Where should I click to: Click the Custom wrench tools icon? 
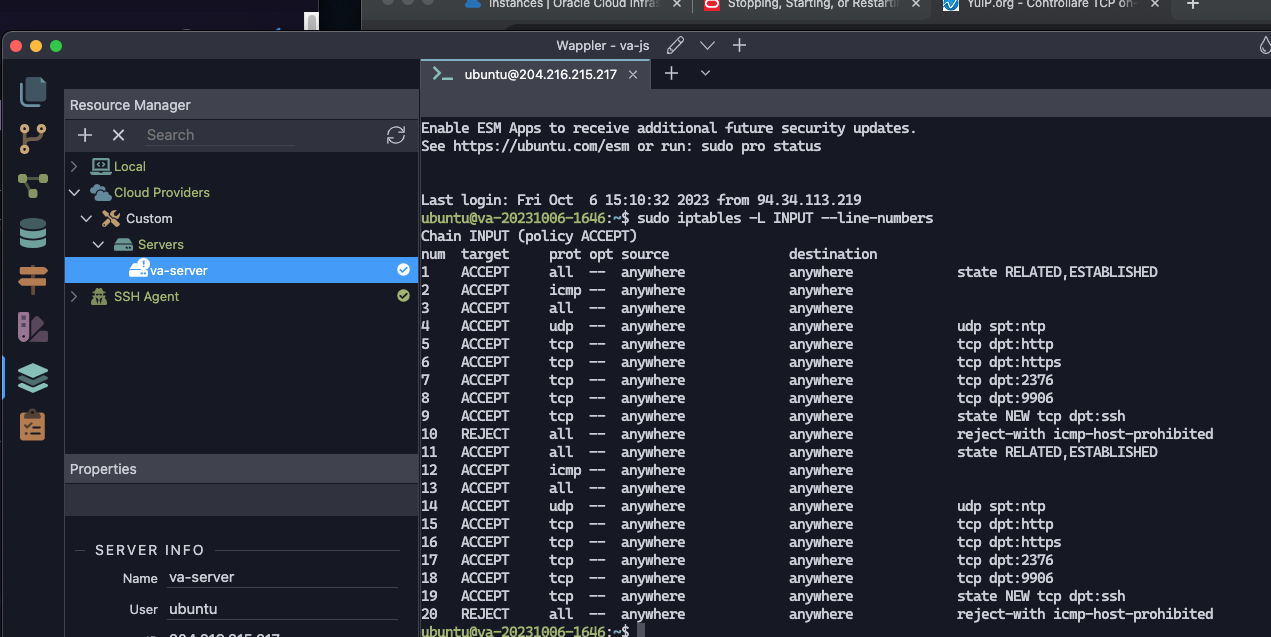111,218
